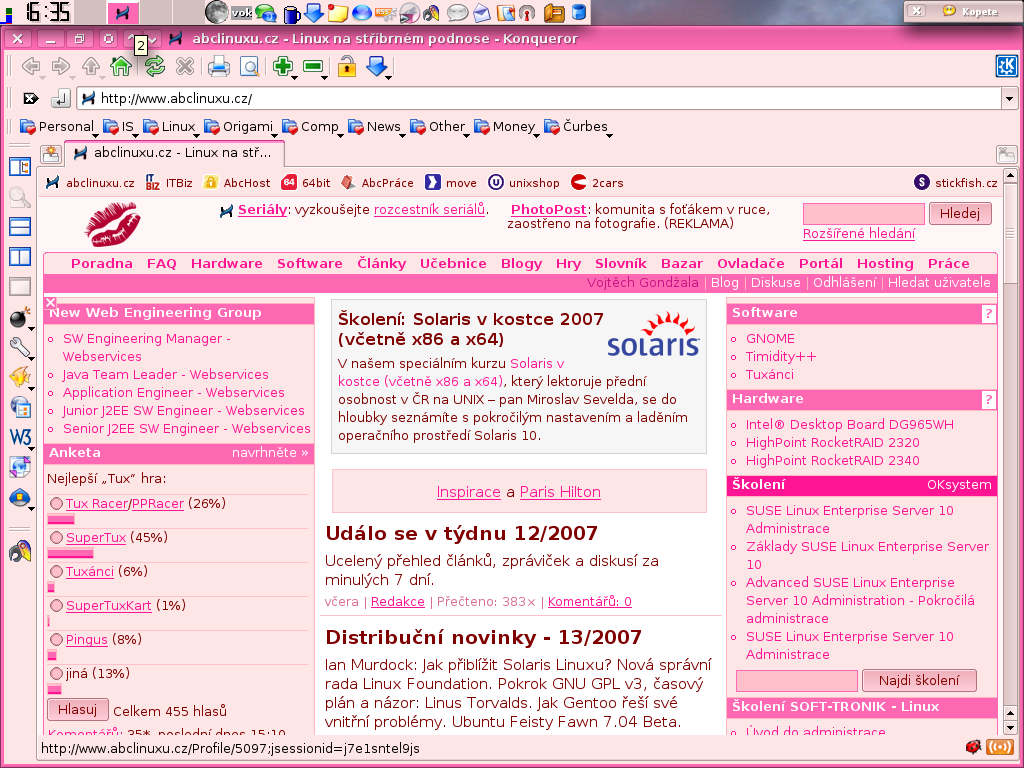
Task: Open the Home page icon
Action: [x=121, y=66]
